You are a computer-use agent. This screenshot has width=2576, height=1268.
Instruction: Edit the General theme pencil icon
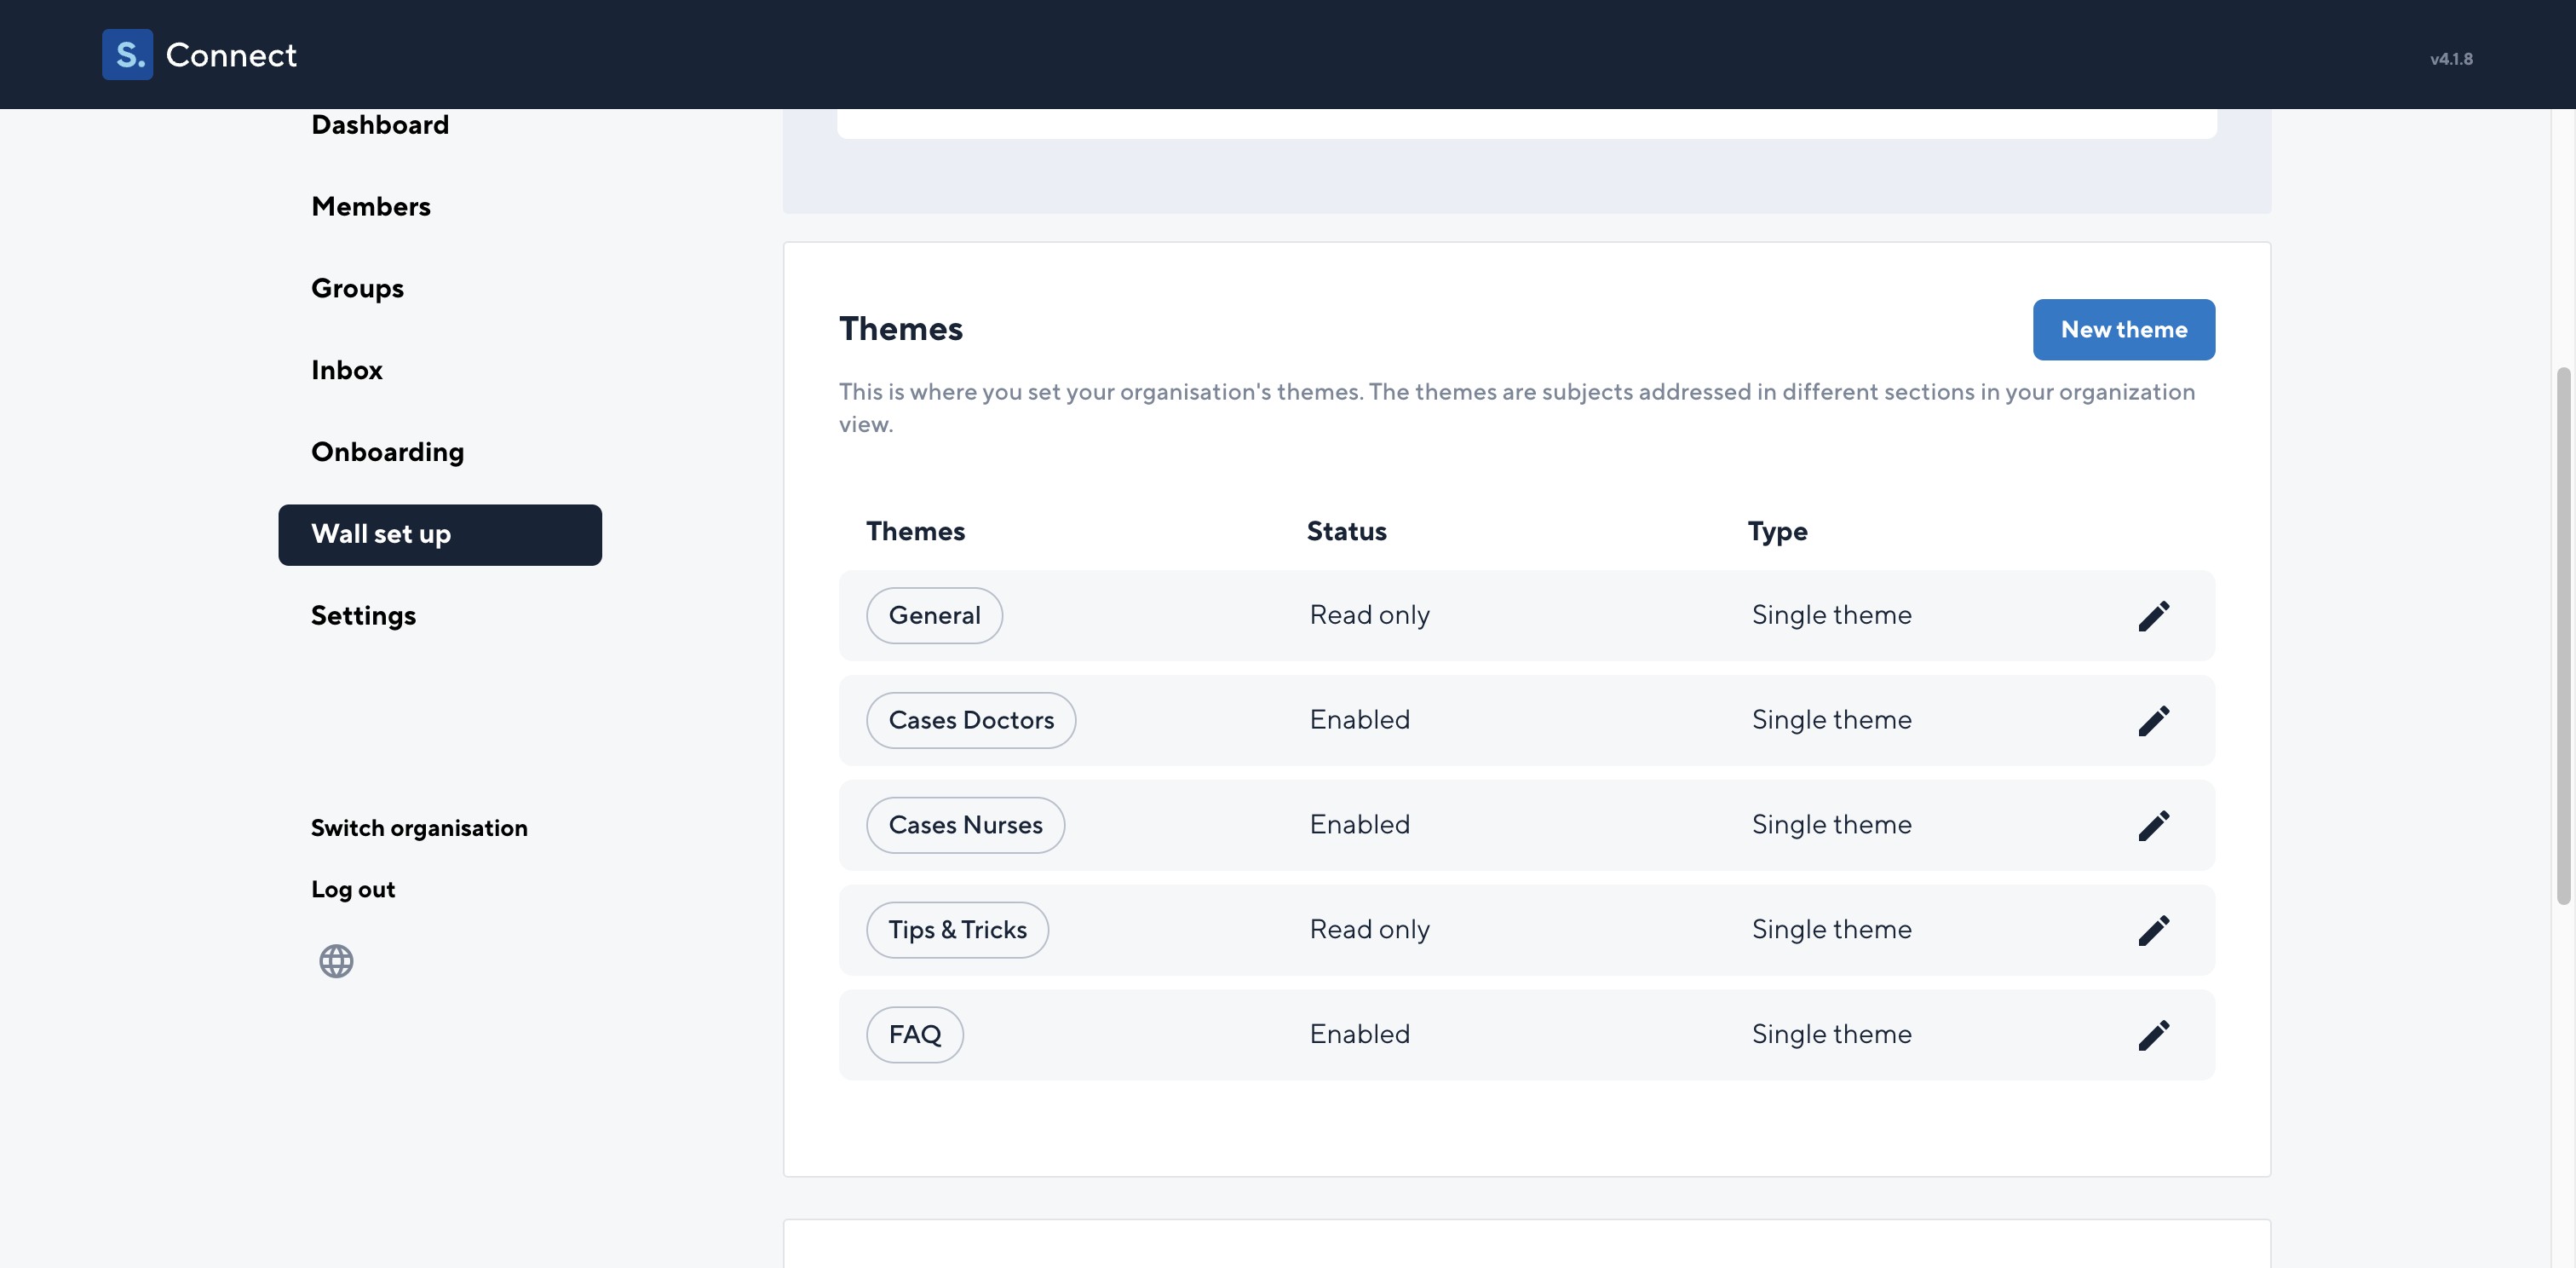tap(2153, 616)
